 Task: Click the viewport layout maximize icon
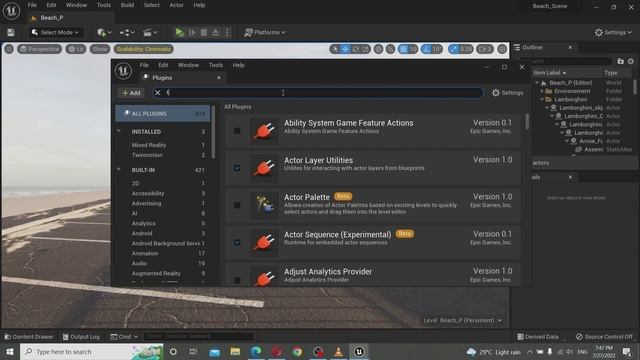[x=502, y=49]
